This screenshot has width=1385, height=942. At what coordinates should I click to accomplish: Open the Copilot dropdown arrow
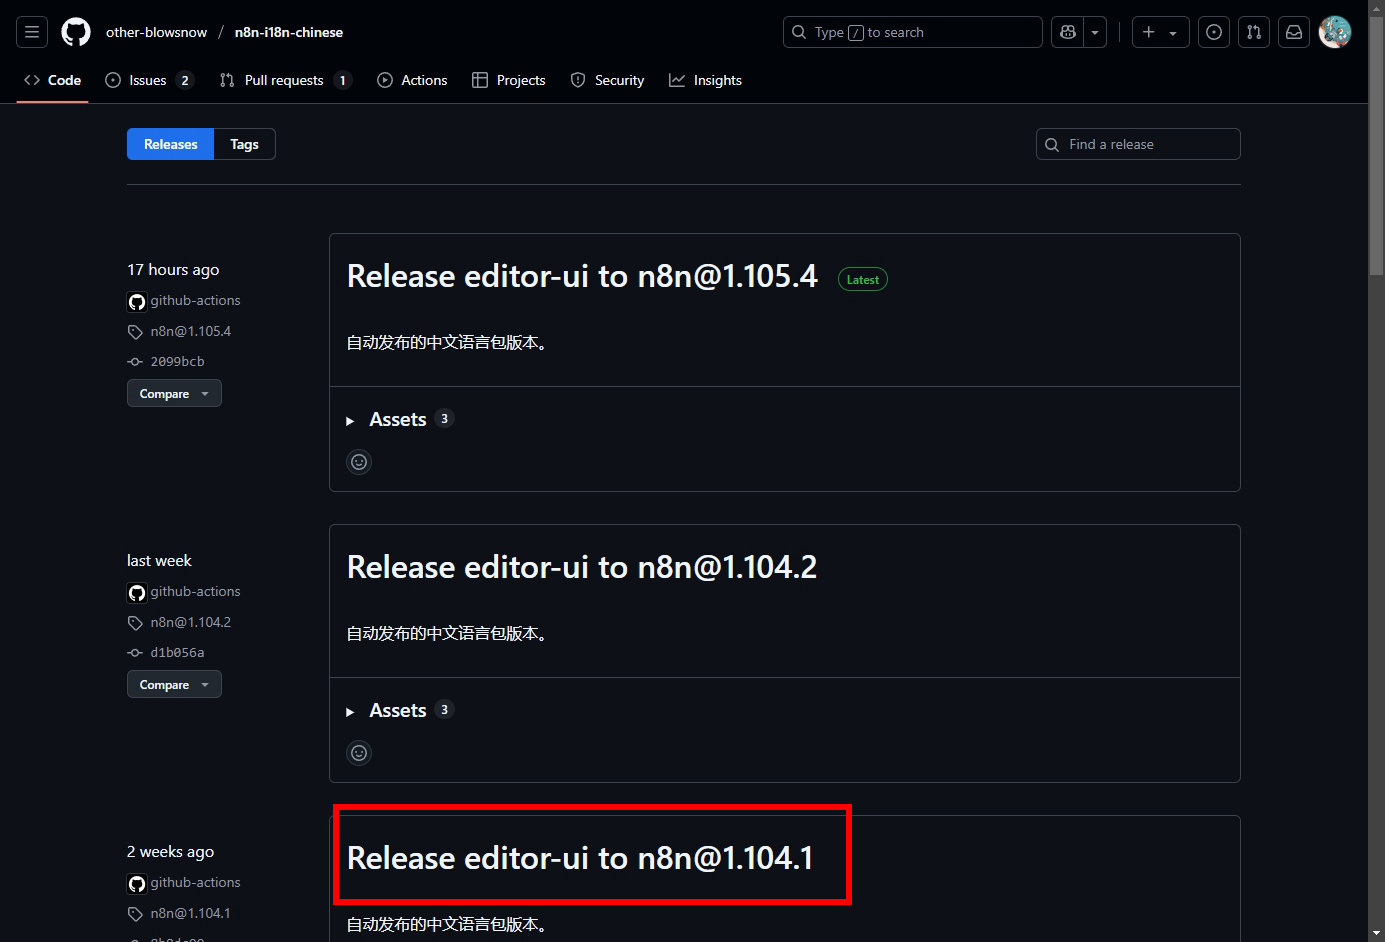(1095, 32)
